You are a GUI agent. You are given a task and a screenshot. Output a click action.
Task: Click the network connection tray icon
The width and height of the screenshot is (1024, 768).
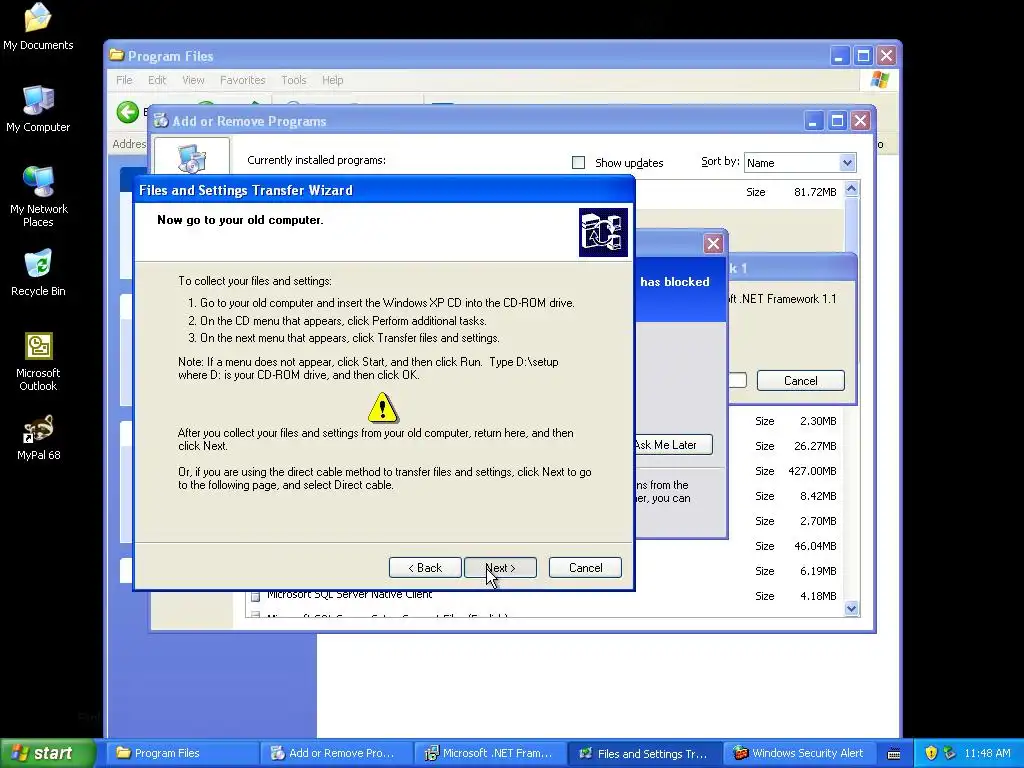[950, 753]
